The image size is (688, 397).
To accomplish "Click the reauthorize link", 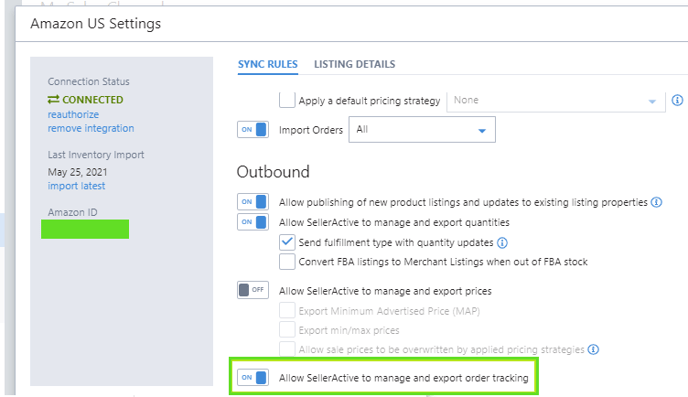I will tap(73, 114).
